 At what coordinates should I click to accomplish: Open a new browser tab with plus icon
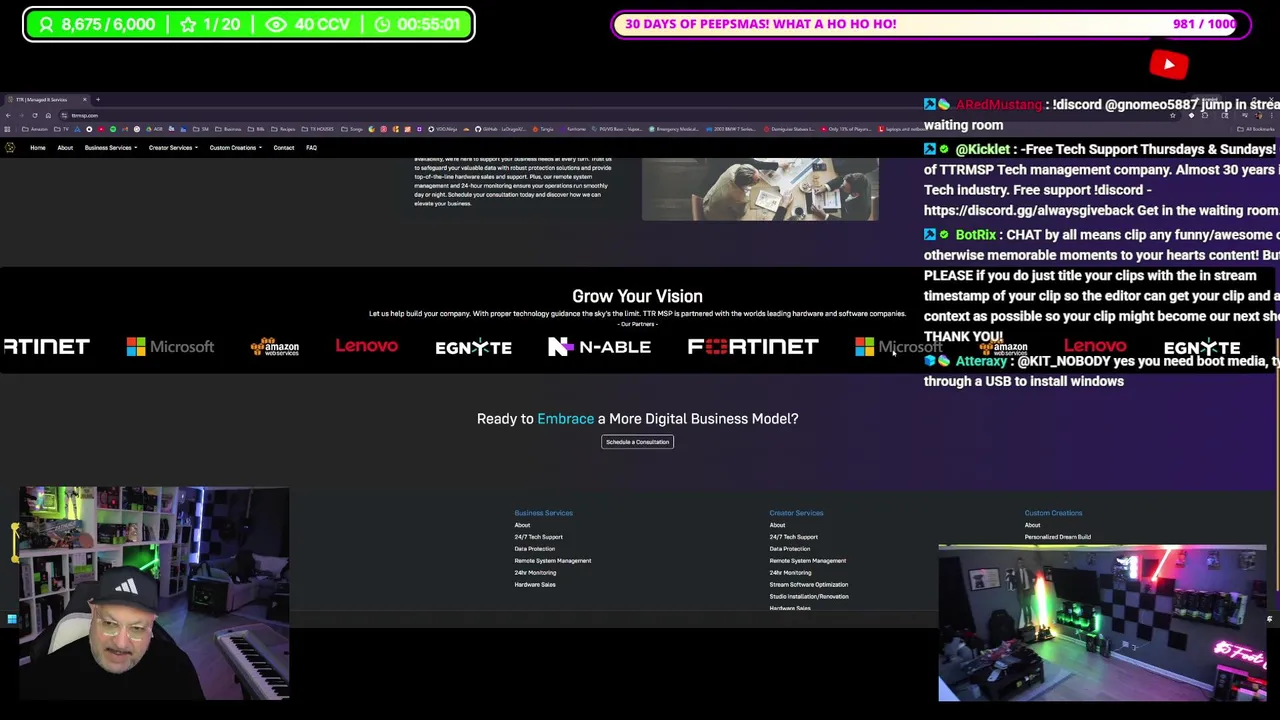coord(98,99)
